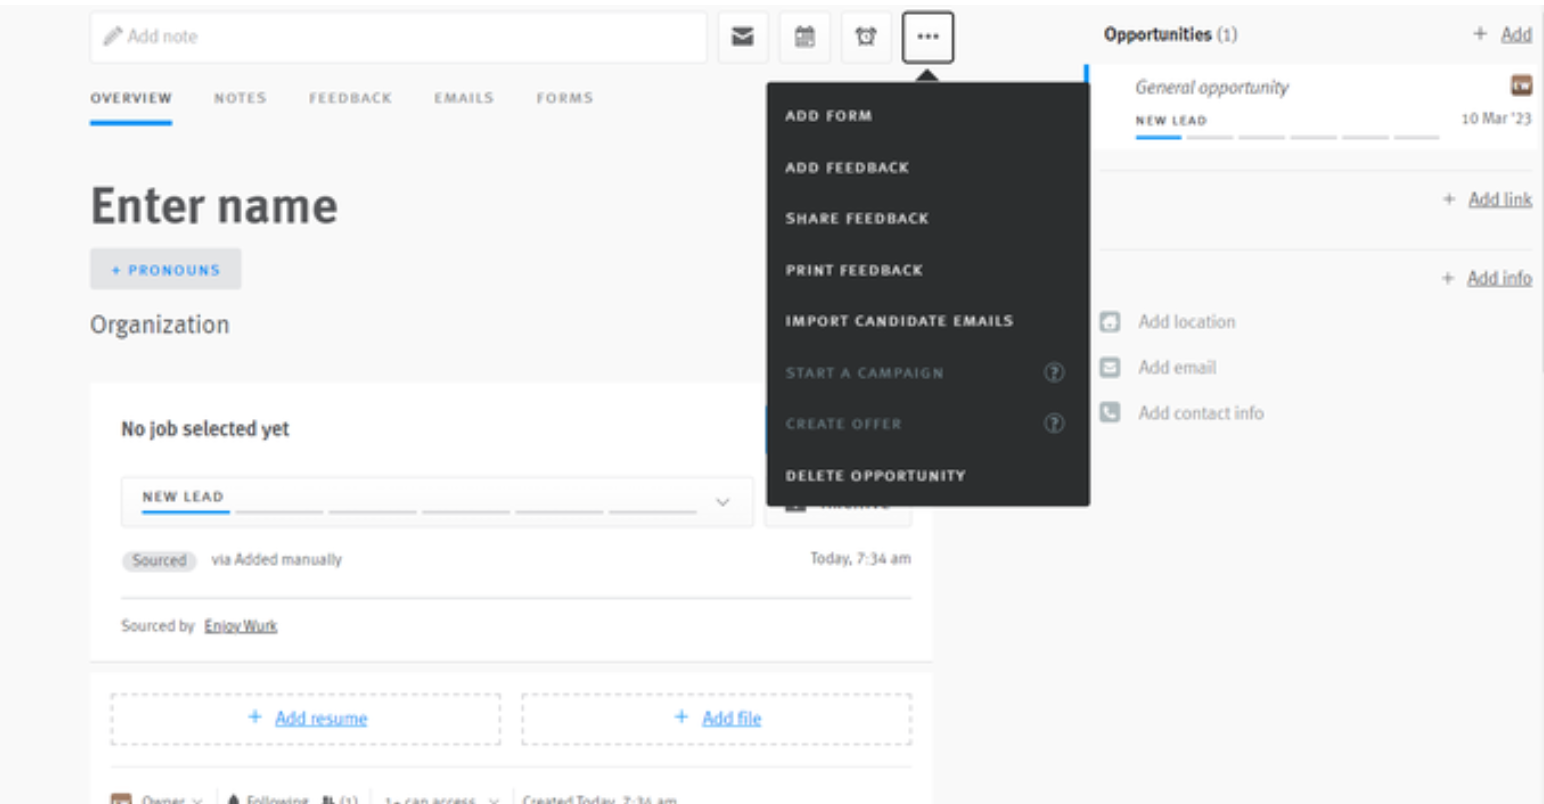Click the envelope icon to compose an email

click(743, 37)
